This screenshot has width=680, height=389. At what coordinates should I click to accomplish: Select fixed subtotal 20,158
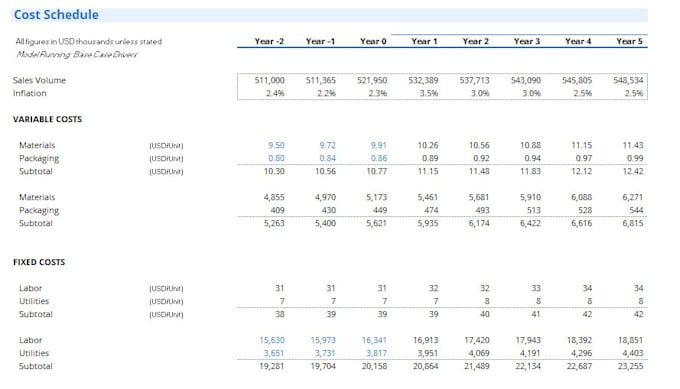[x=374, y=366]
